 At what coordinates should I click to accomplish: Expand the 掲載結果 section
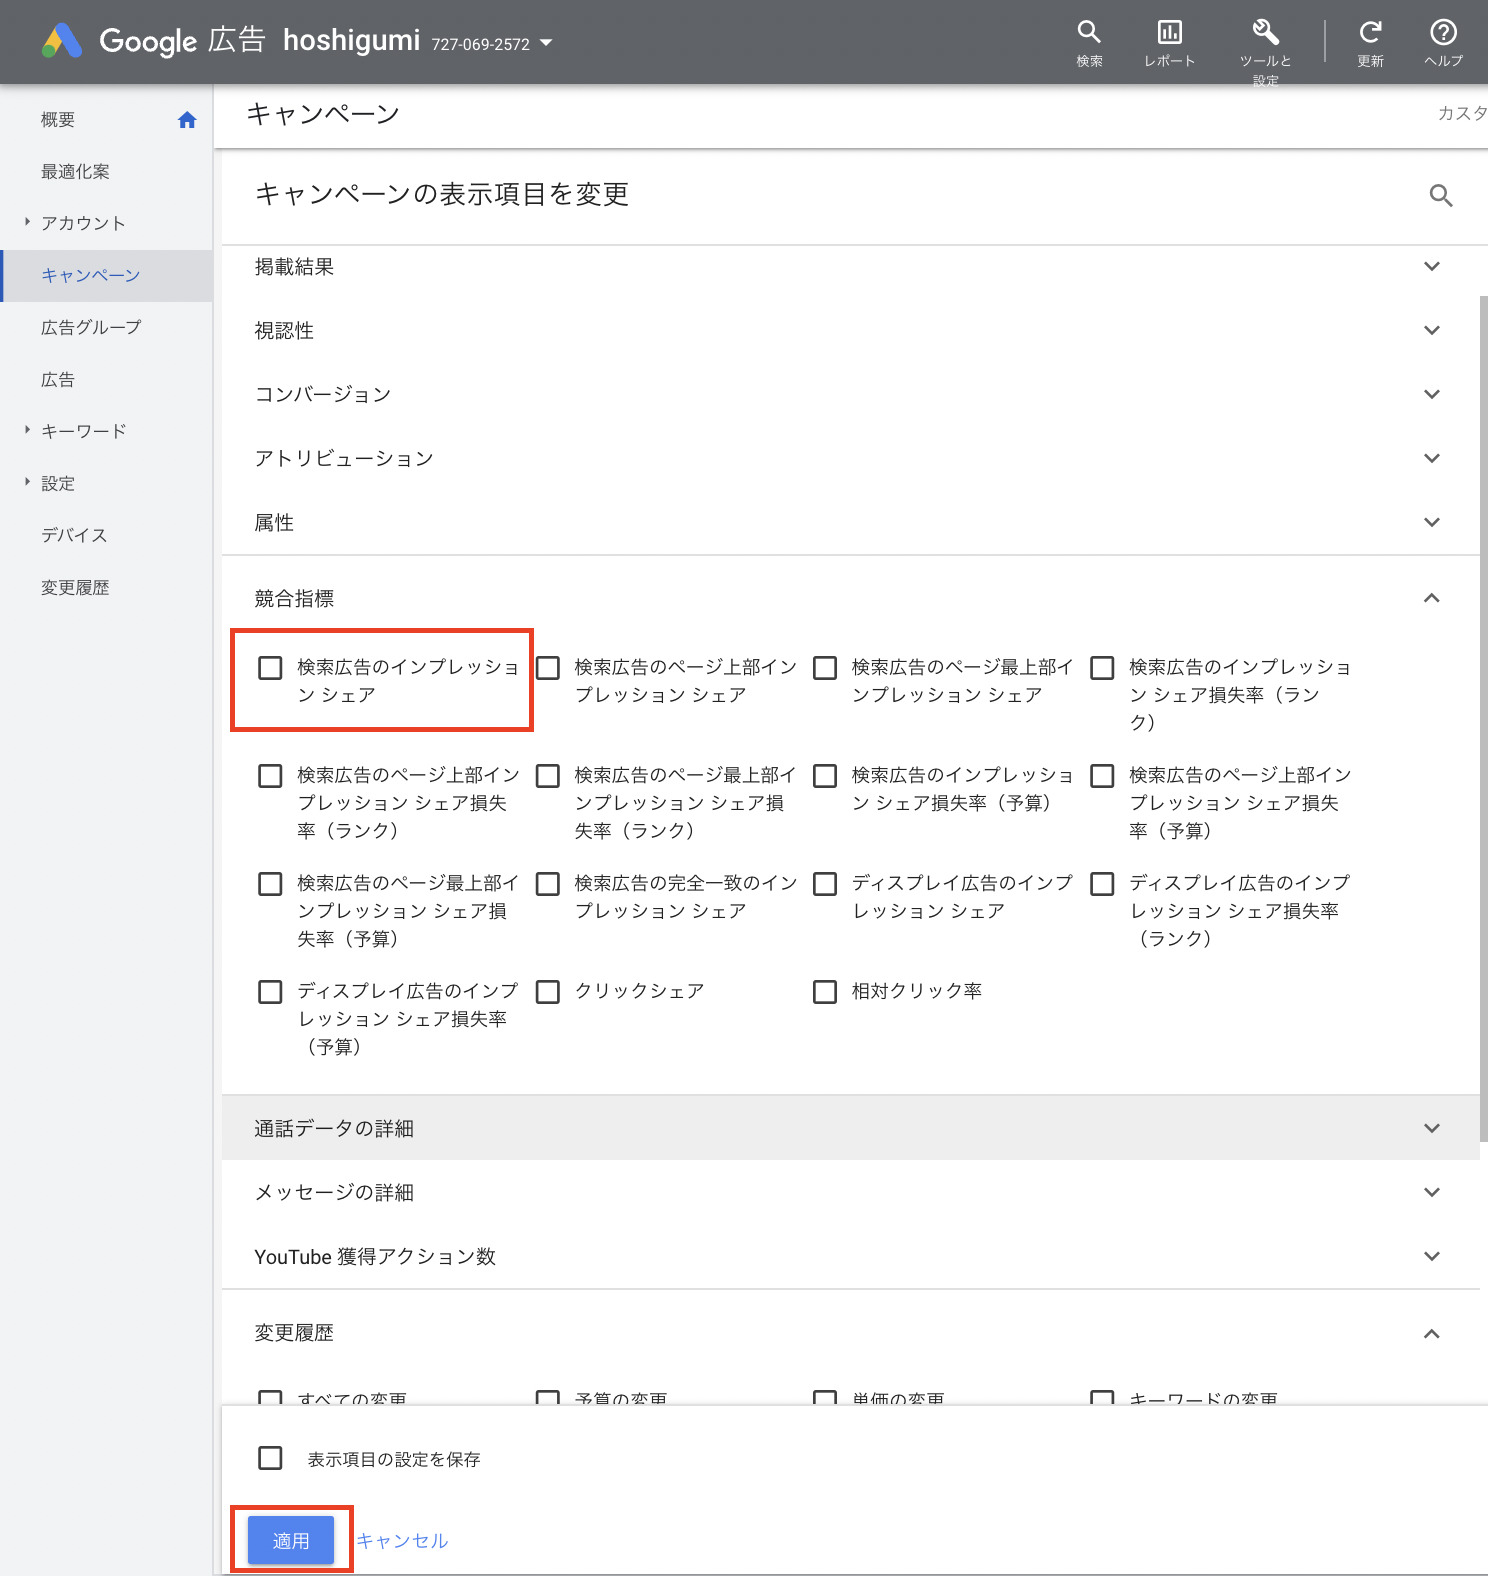(x=1431, y=267)
